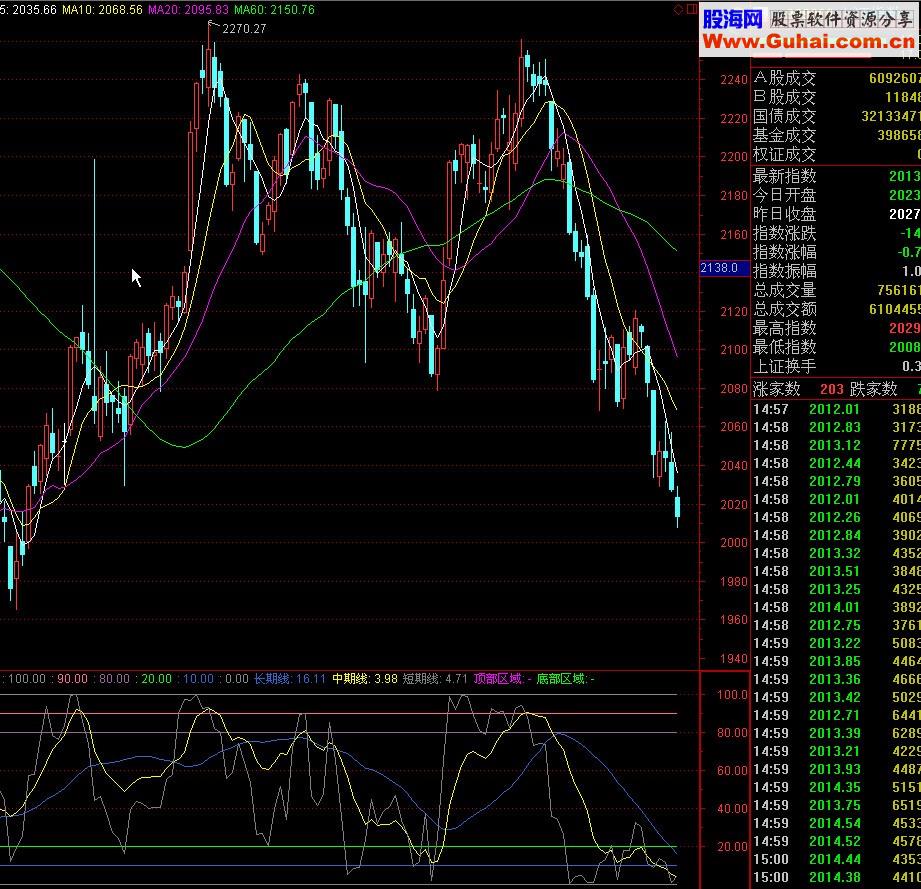Click the 股票软件资源分享 banner text

pyautogui.click(x=840, y=19)
